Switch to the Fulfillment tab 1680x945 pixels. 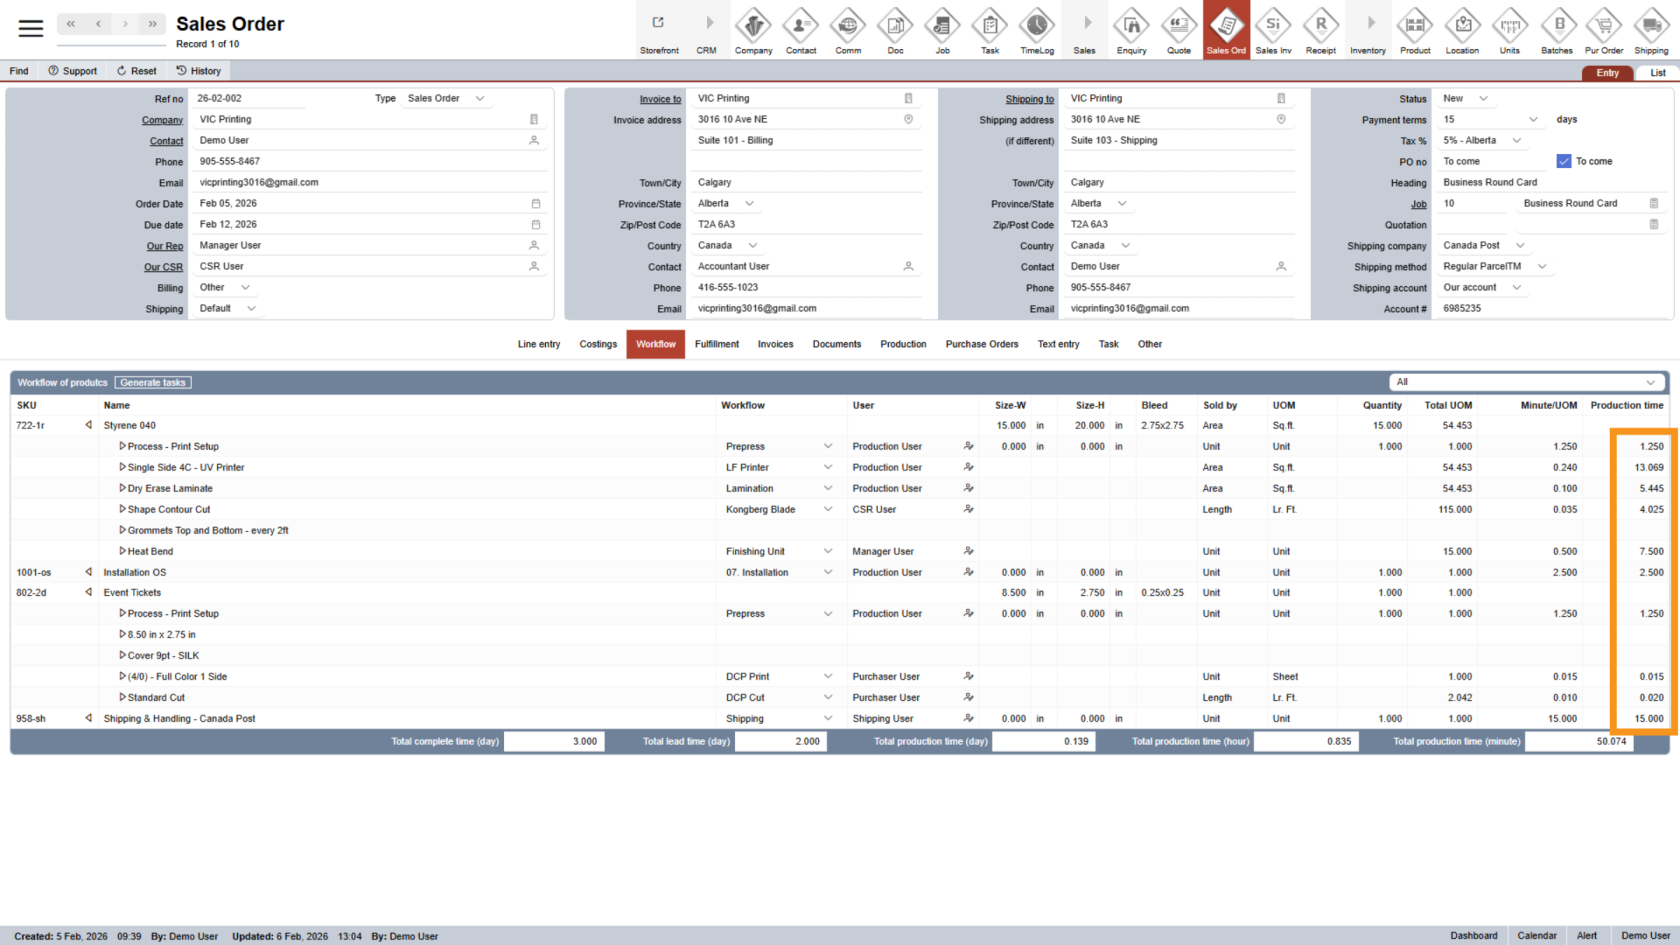click(x=717, y=344)
